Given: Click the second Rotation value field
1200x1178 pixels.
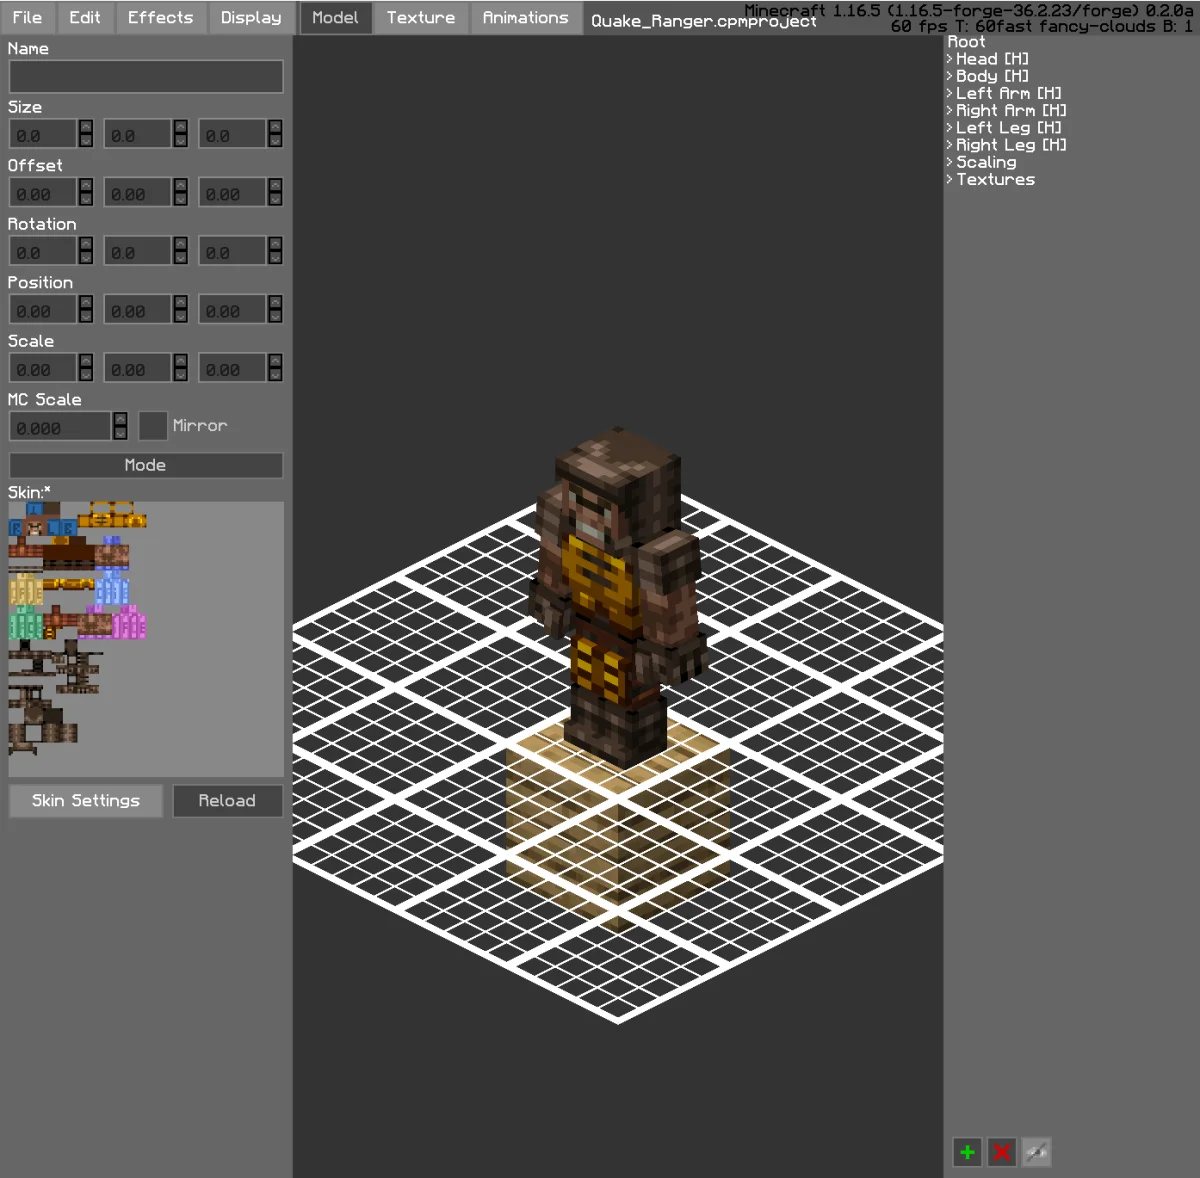Looking at the screenshot, I should click(138, 251).
